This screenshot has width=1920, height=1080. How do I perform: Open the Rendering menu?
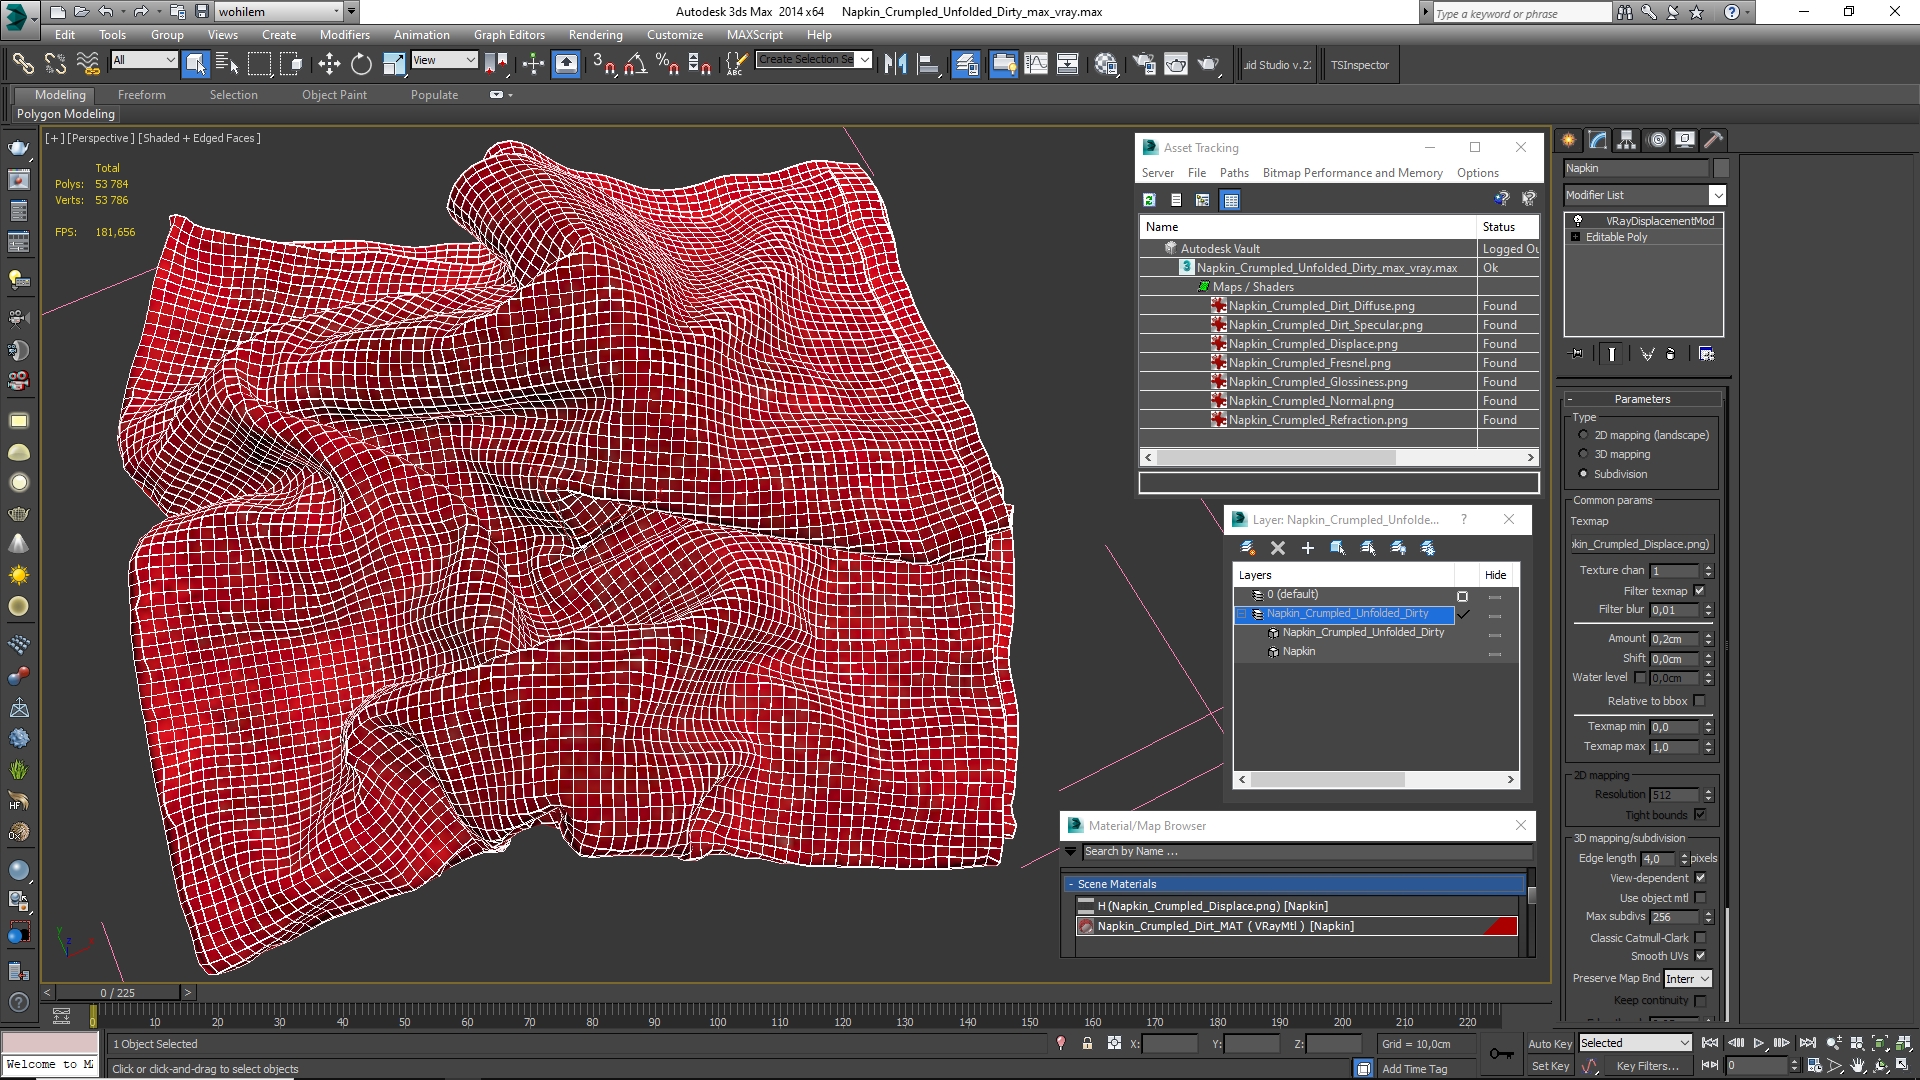coord(595,34)
